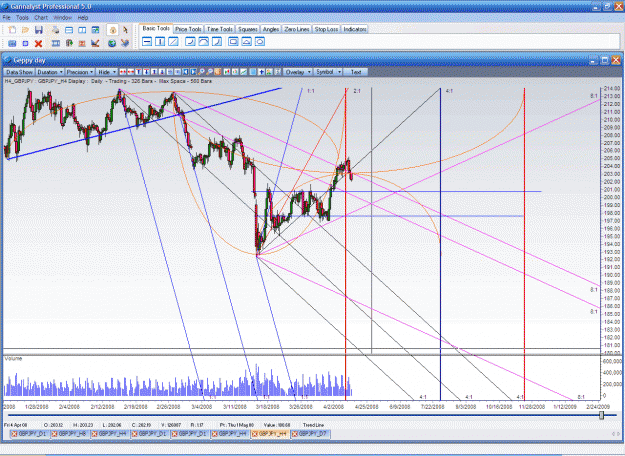Open the Tools menu
The image size is (625, 456).
22,18
